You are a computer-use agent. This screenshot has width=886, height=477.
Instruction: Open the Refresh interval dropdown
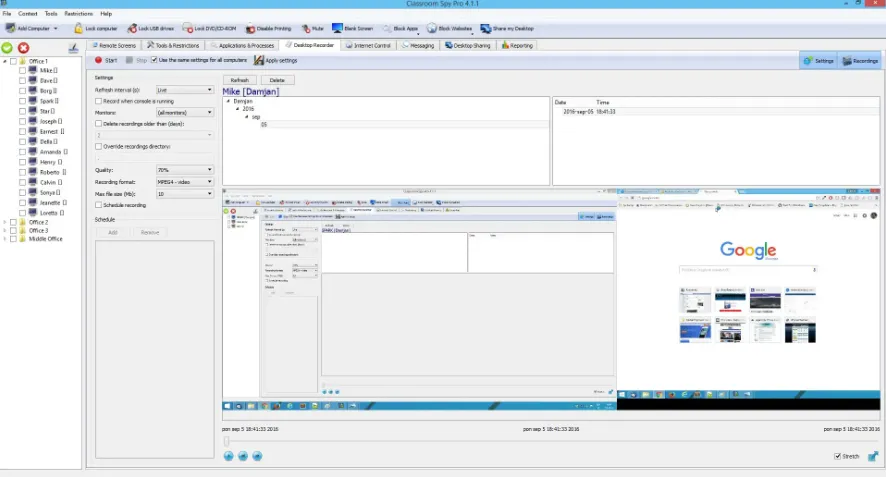click(185, 90)
